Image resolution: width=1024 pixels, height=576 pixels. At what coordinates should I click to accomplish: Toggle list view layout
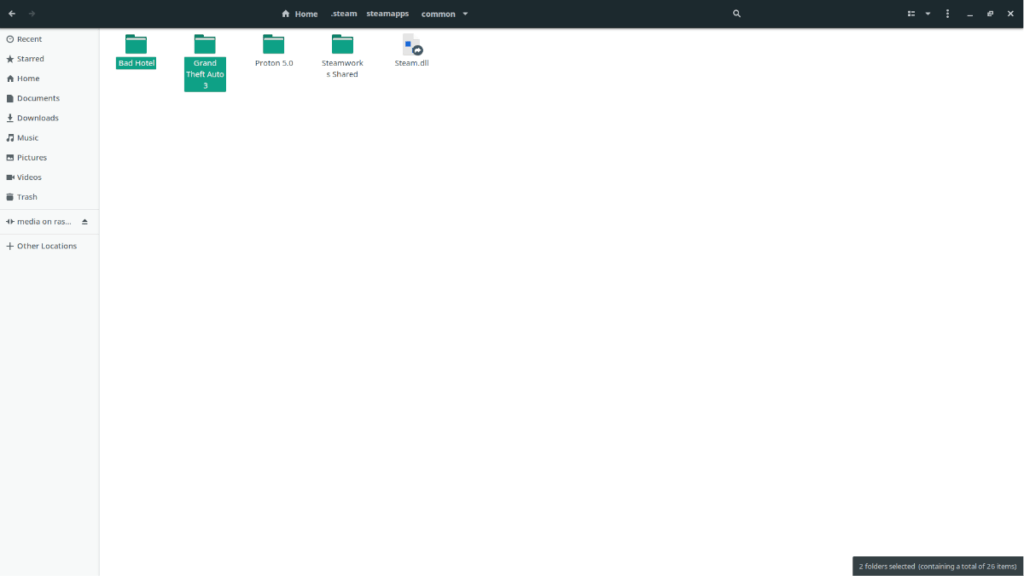click(911, 14)
